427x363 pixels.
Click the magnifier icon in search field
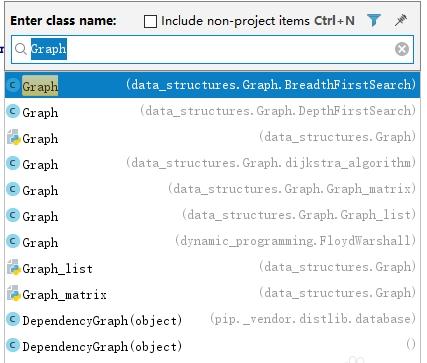[x=21, y=49]
